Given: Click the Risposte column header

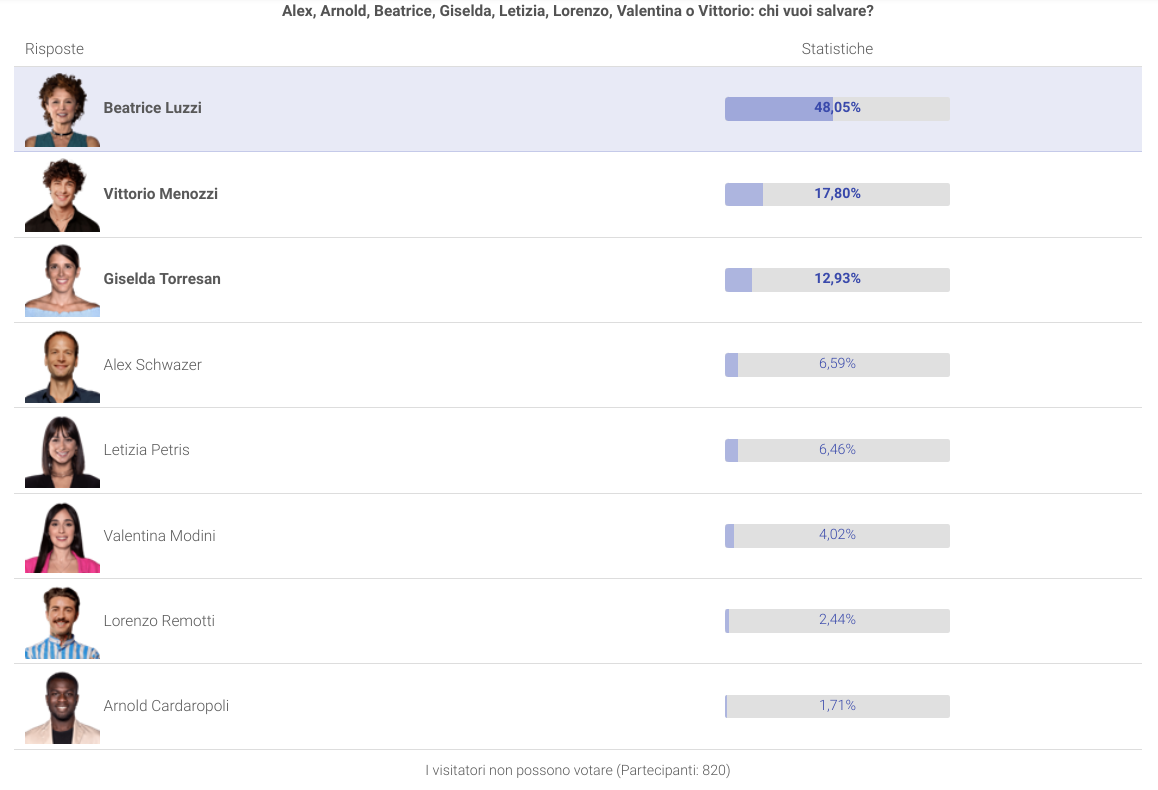Looking at the screenshot, I should (x=55, y=49).
